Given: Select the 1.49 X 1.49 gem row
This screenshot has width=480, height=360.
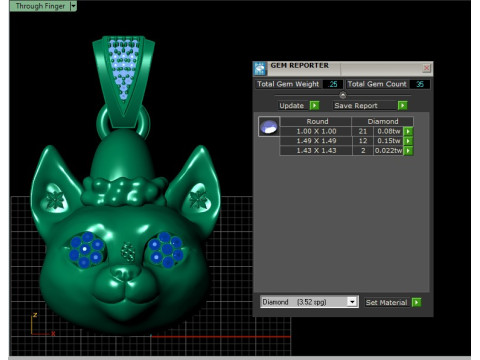Looking at the screenshot, I should (347, 141).
